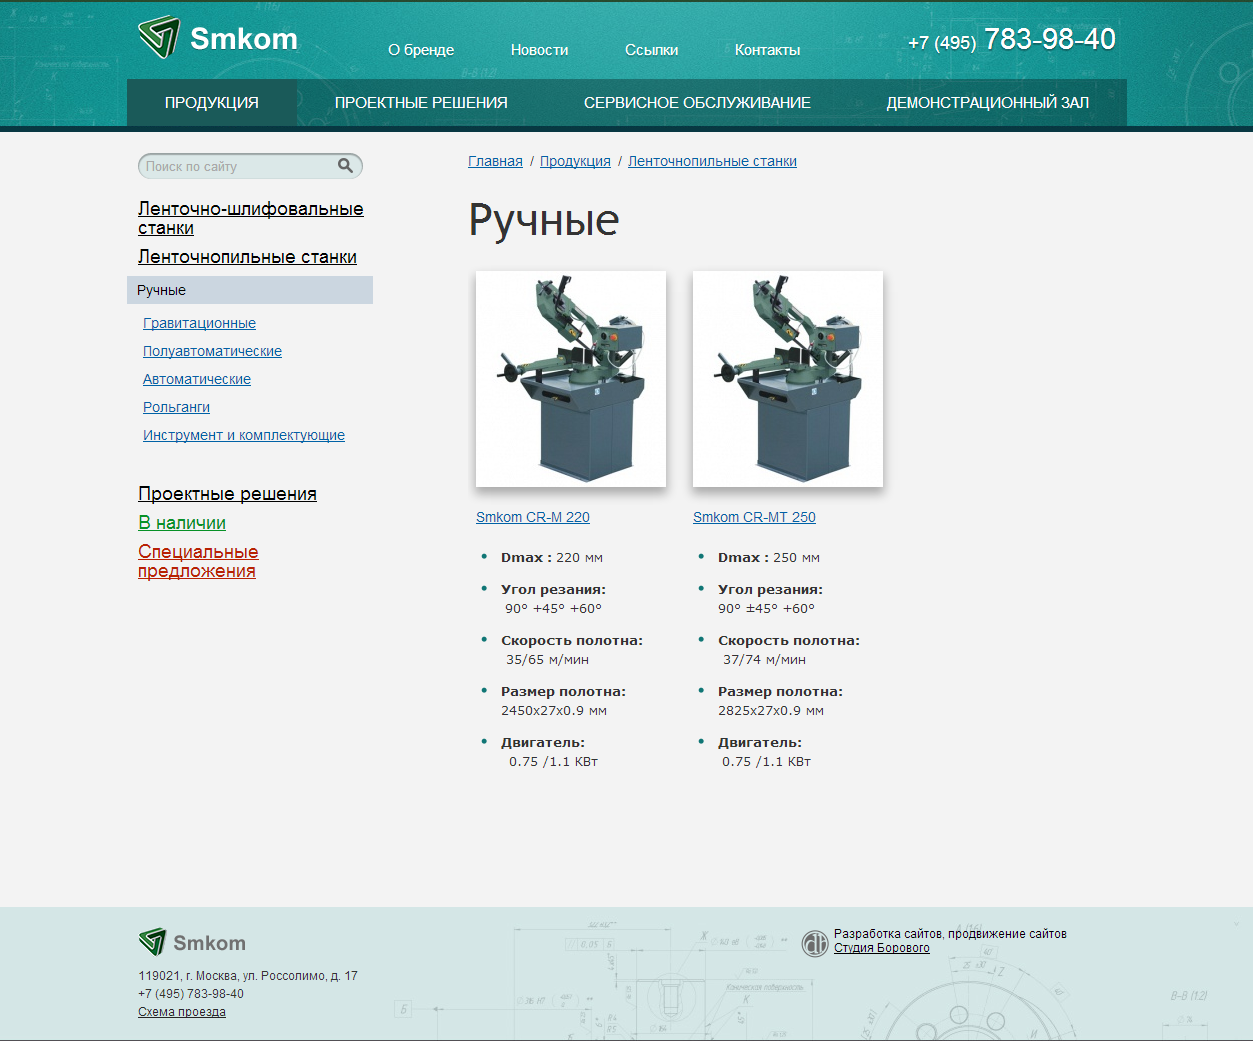
Task: Click the Ручные page heading
Action: (x=544, y=220)
